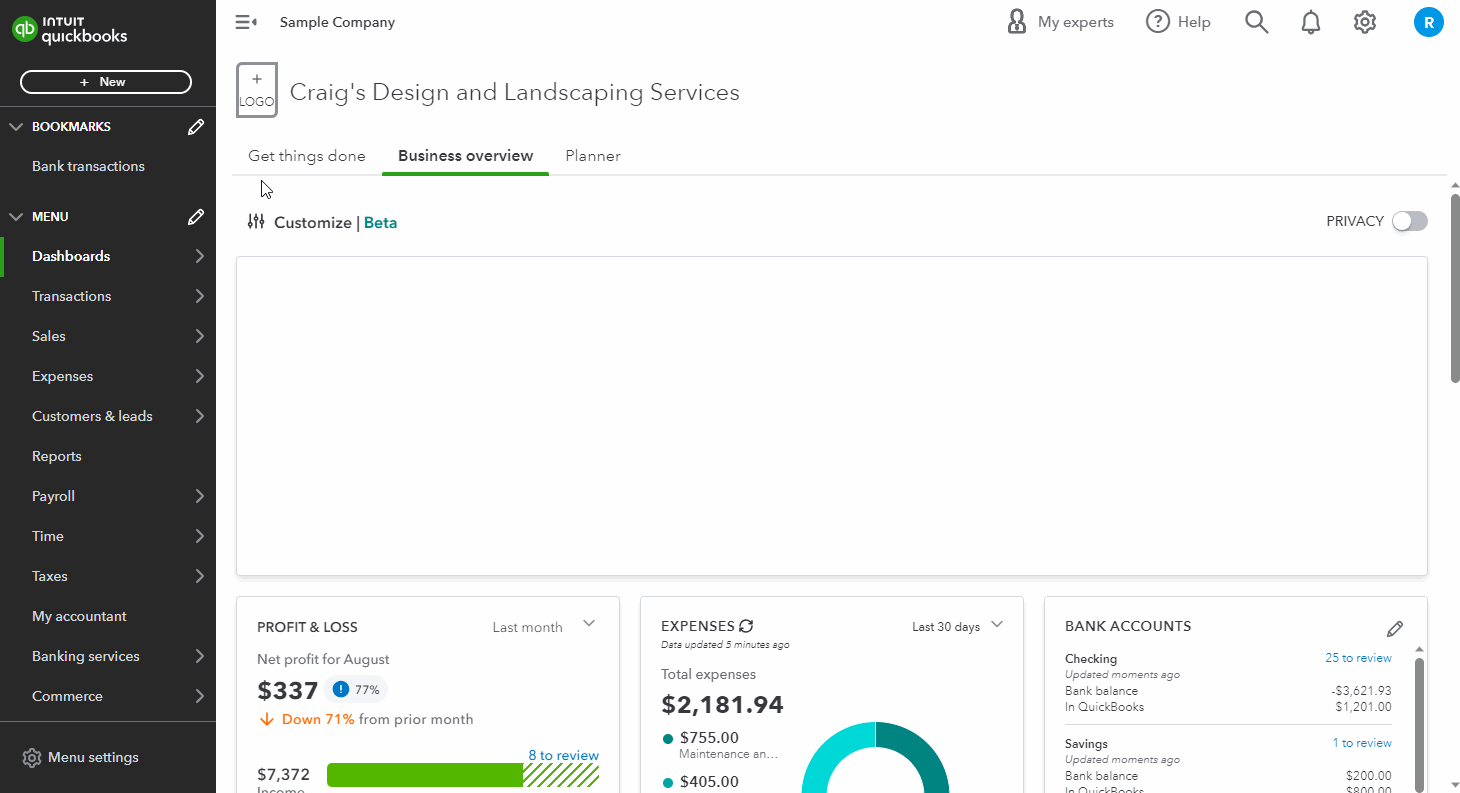Click the notifications bell icon
The width and height of the screenshot is (1460, 793).
pyautogui.click(x=1310, y=22)
